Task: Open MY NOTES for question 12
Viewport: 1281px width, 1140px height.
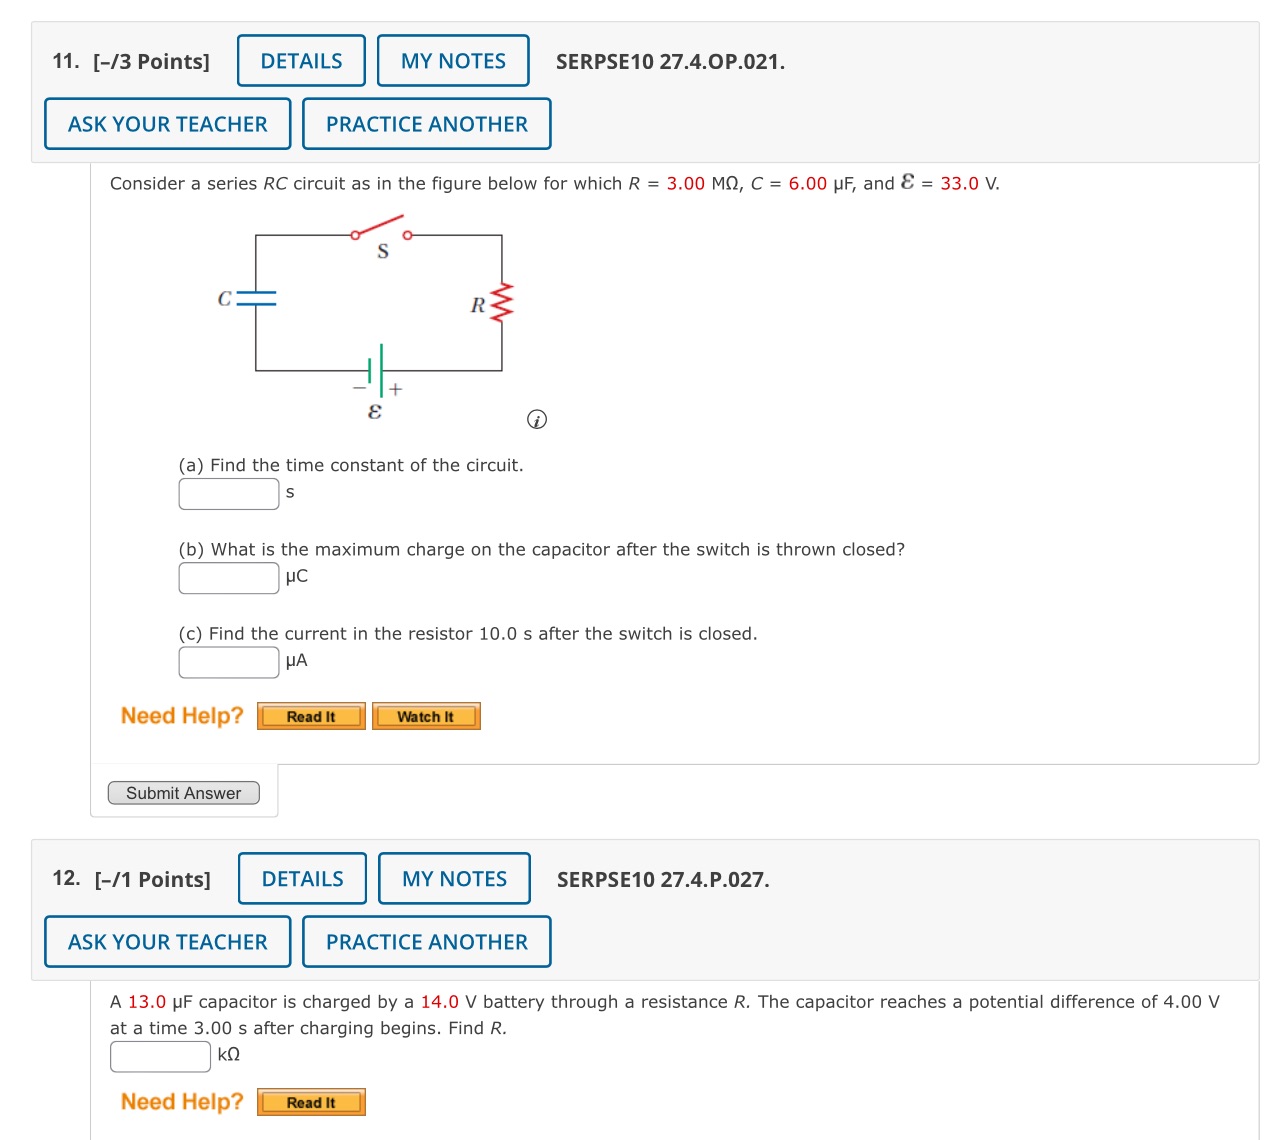Action: coord(454,878)
